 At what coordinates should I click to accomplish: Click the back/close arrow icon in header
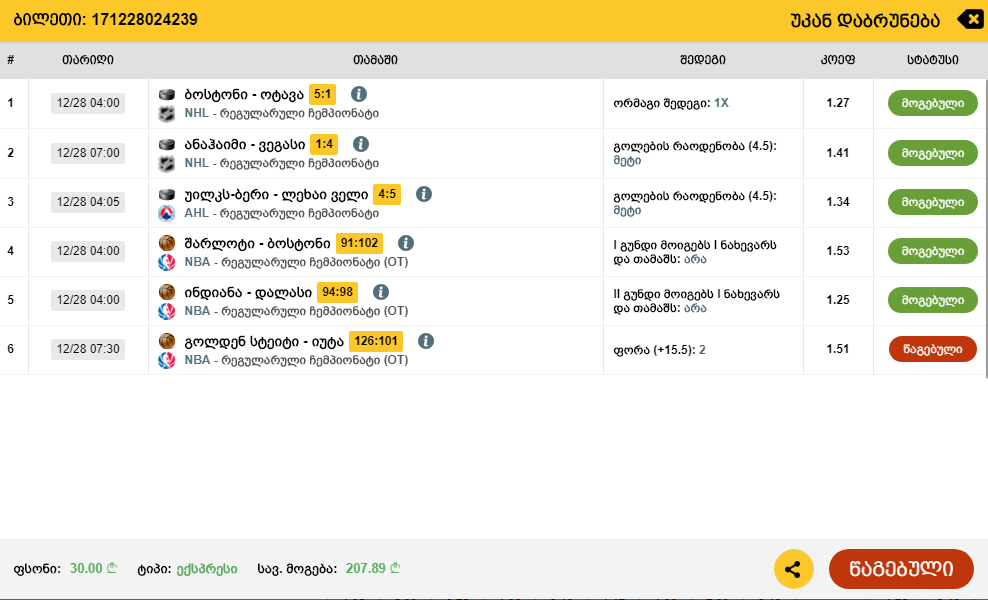tap(969, 20)
